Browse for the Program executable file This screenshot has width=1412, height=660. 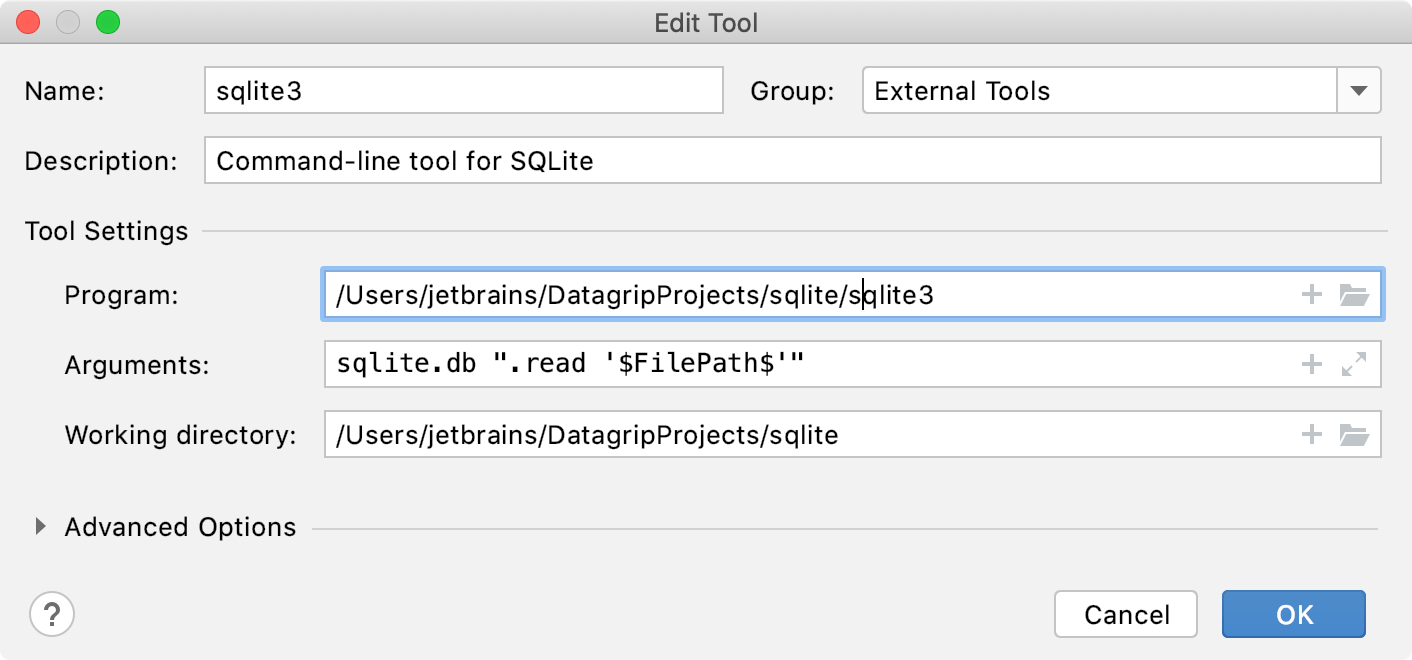[x=1356, y=294]
